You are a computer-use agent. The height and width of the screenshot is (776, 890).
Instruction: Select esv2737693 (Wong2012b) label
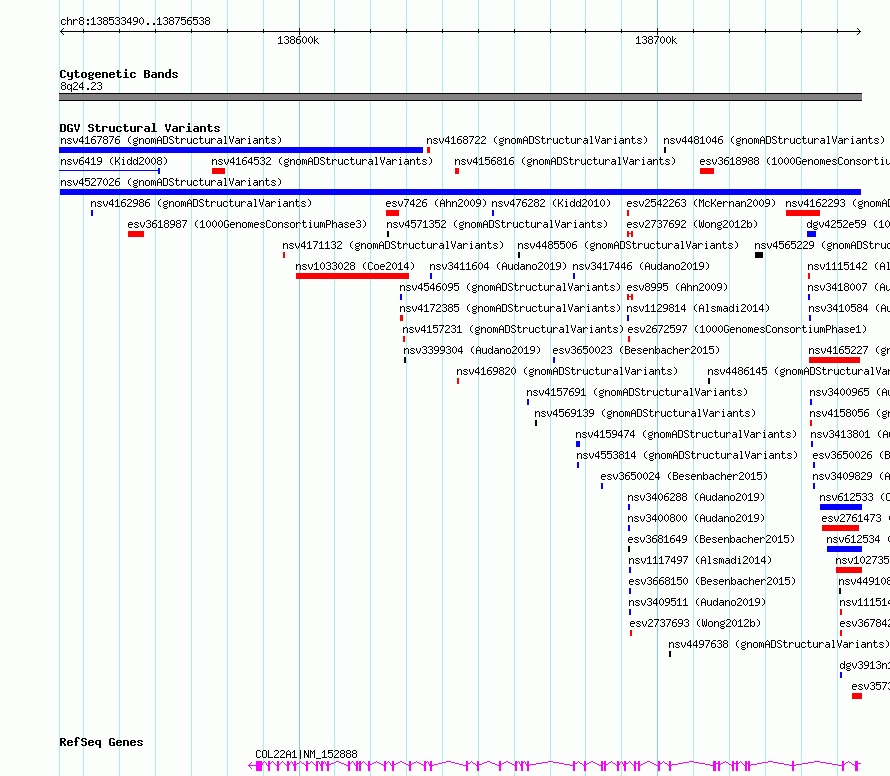[x=695, y=623]
